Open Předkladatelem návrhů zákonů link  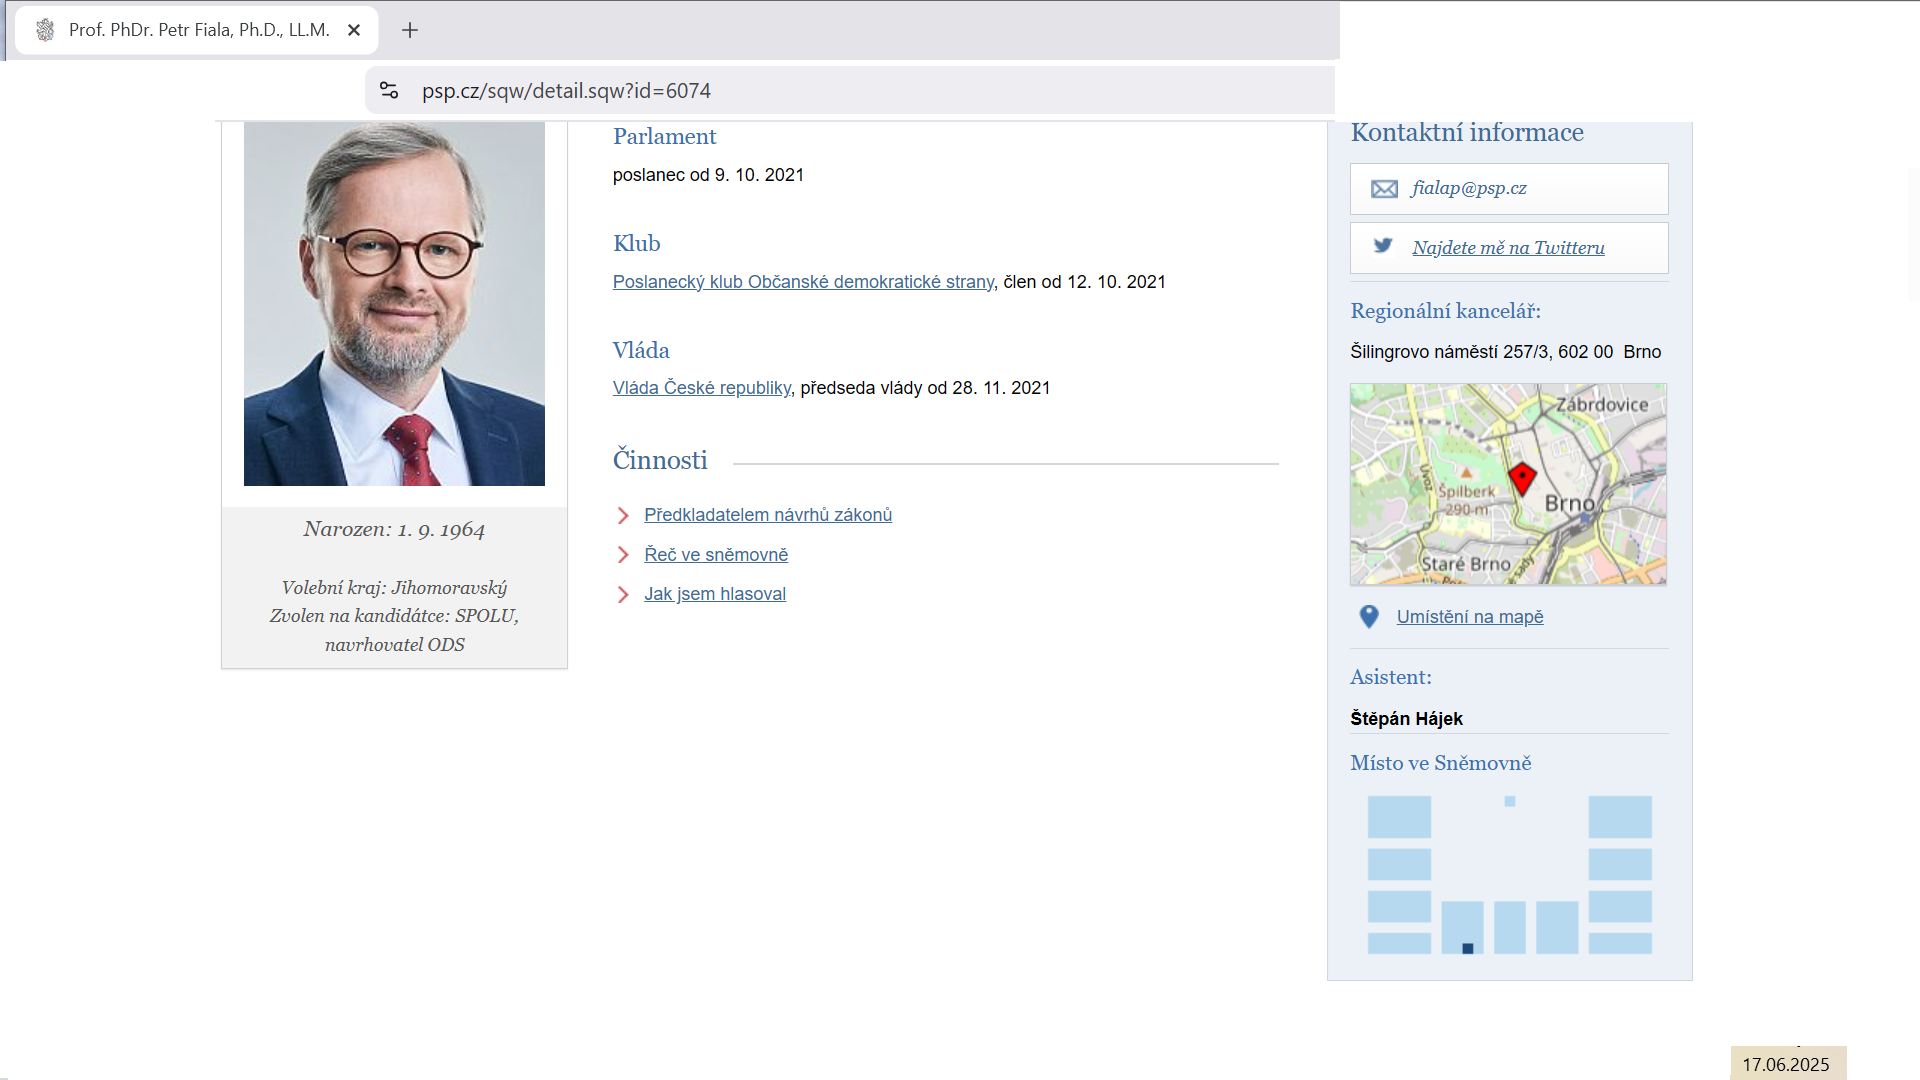tap(768, 515)
